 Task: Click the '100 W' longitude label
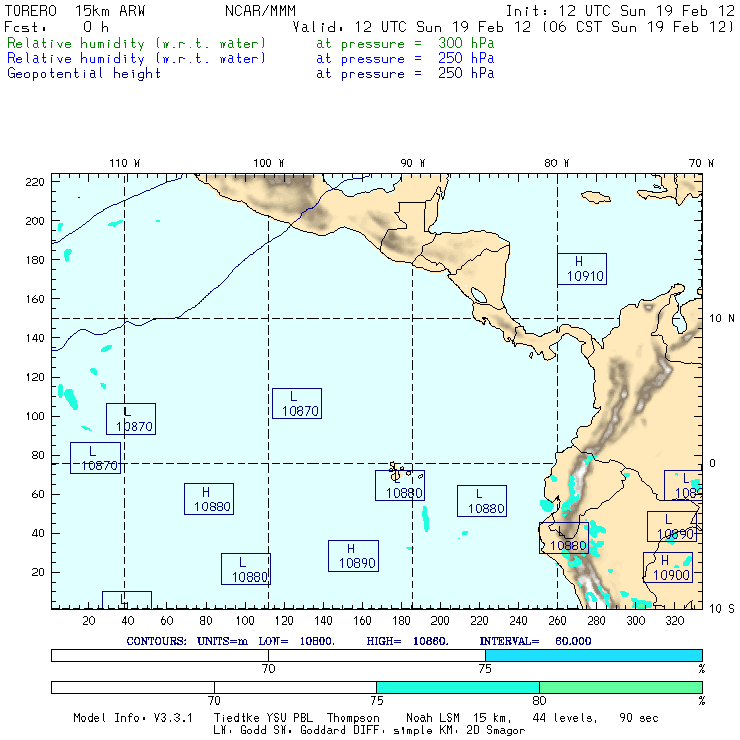tap(269, 163)
